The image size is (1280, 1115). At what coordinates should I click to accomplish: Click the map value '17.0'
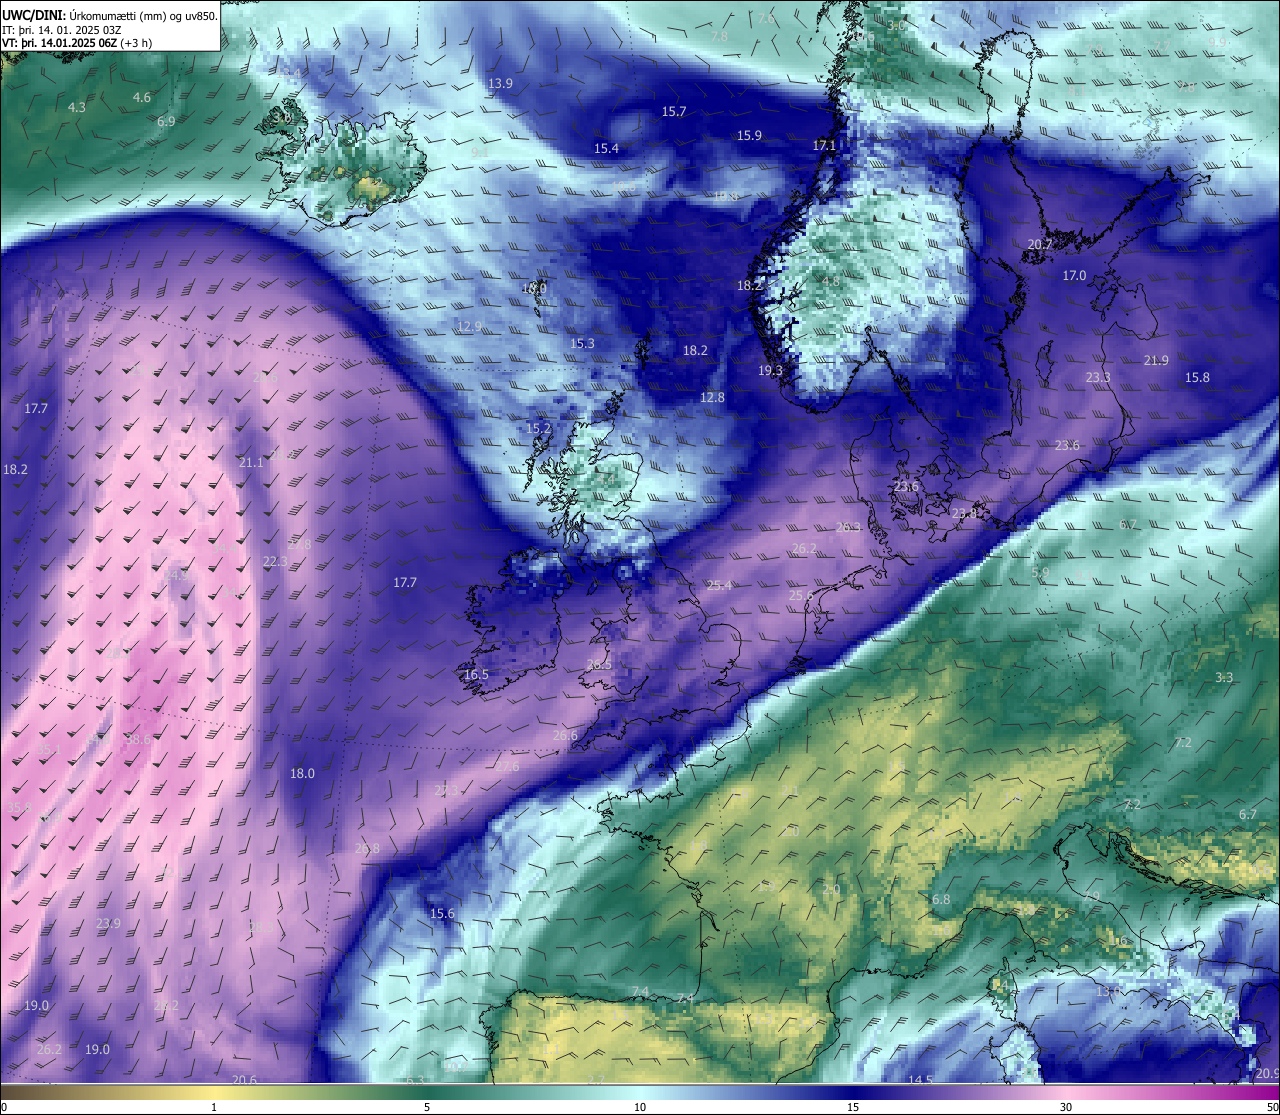[1074, 275]
